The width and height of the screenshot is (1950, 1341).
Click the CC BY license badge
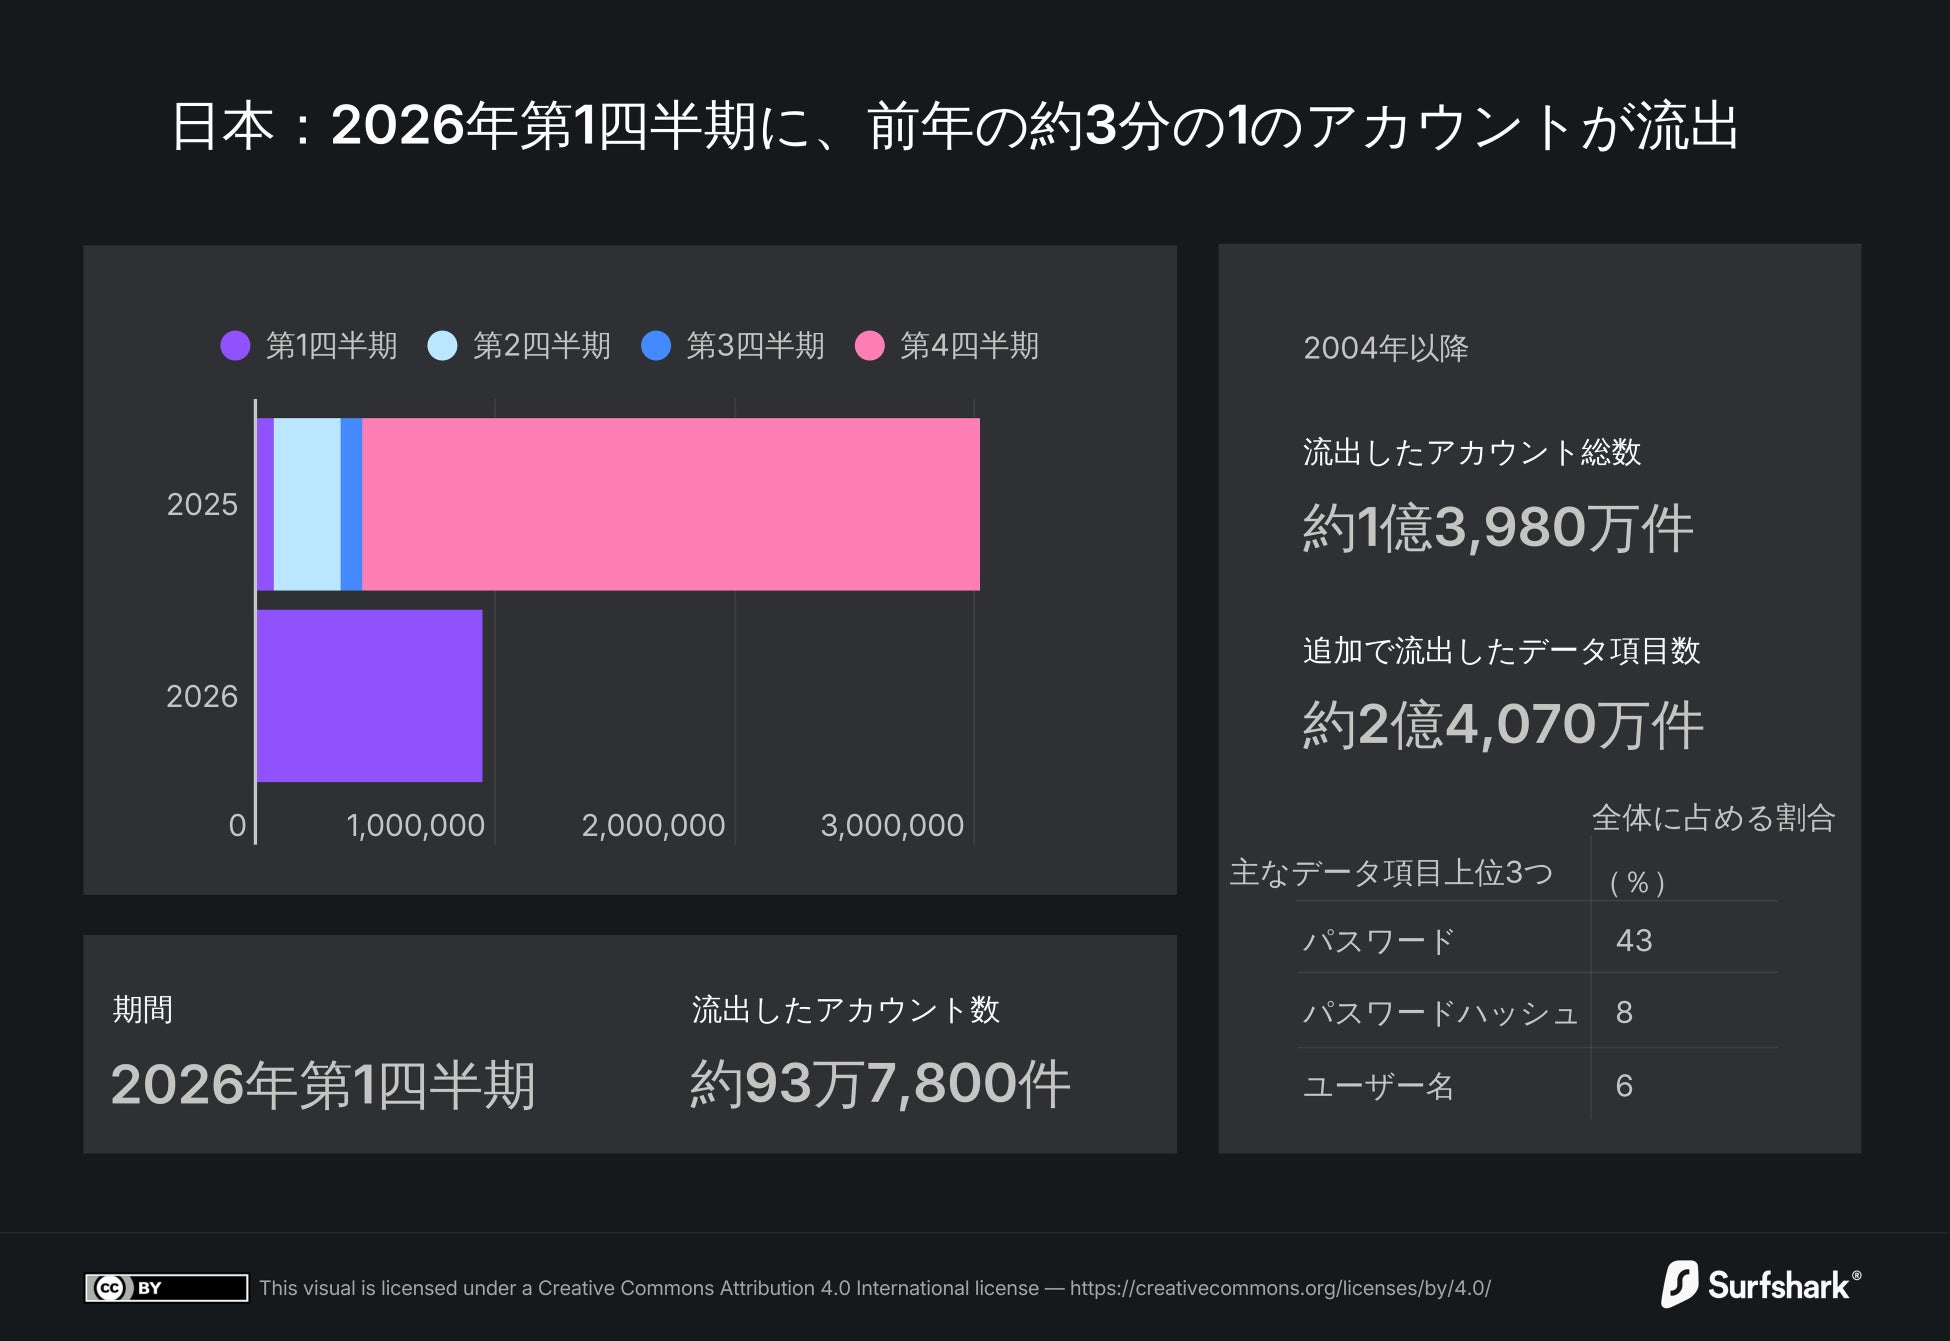[x=166, y=1288]
